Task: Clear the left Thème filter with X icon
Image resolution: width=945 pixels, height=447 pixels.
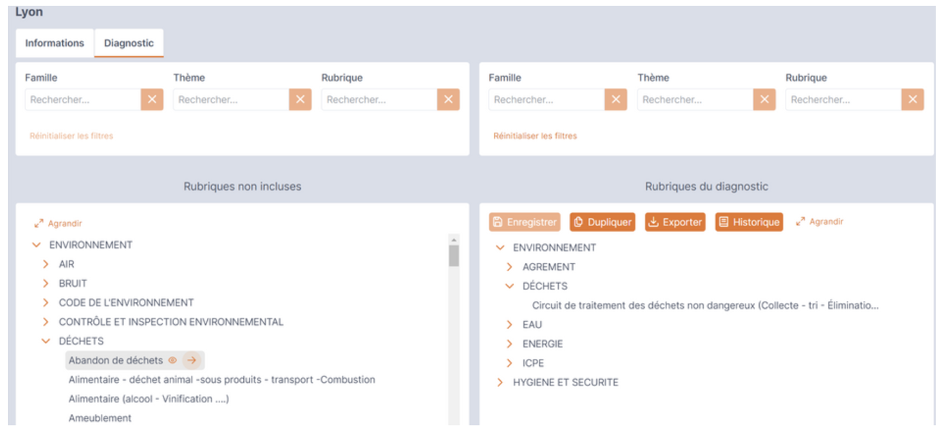Action: (300, 100)
